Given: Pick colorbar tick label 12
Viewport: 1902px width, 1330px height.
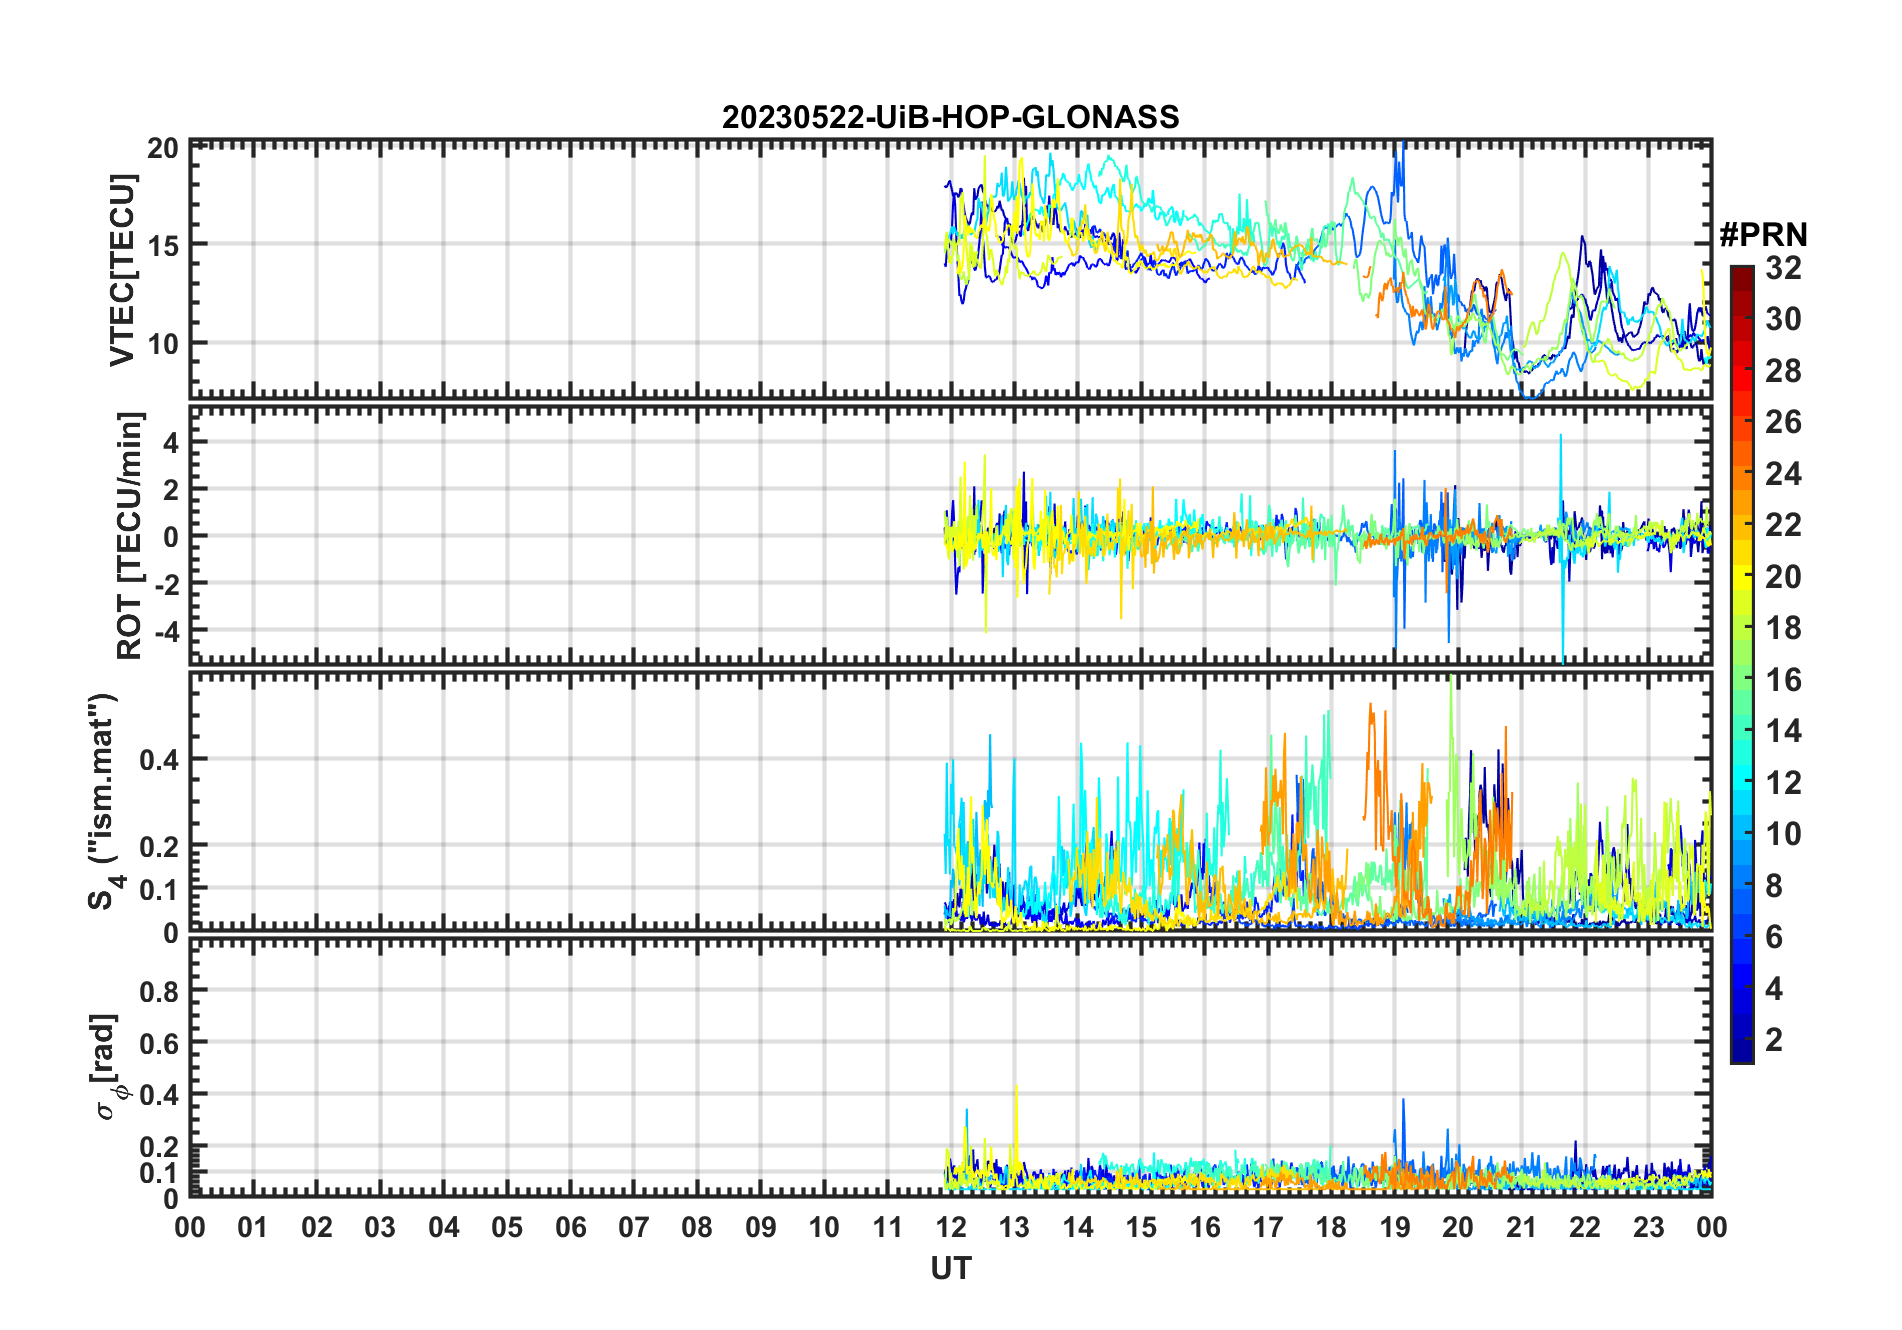Looking at the screenshot, I should 1783,782.
